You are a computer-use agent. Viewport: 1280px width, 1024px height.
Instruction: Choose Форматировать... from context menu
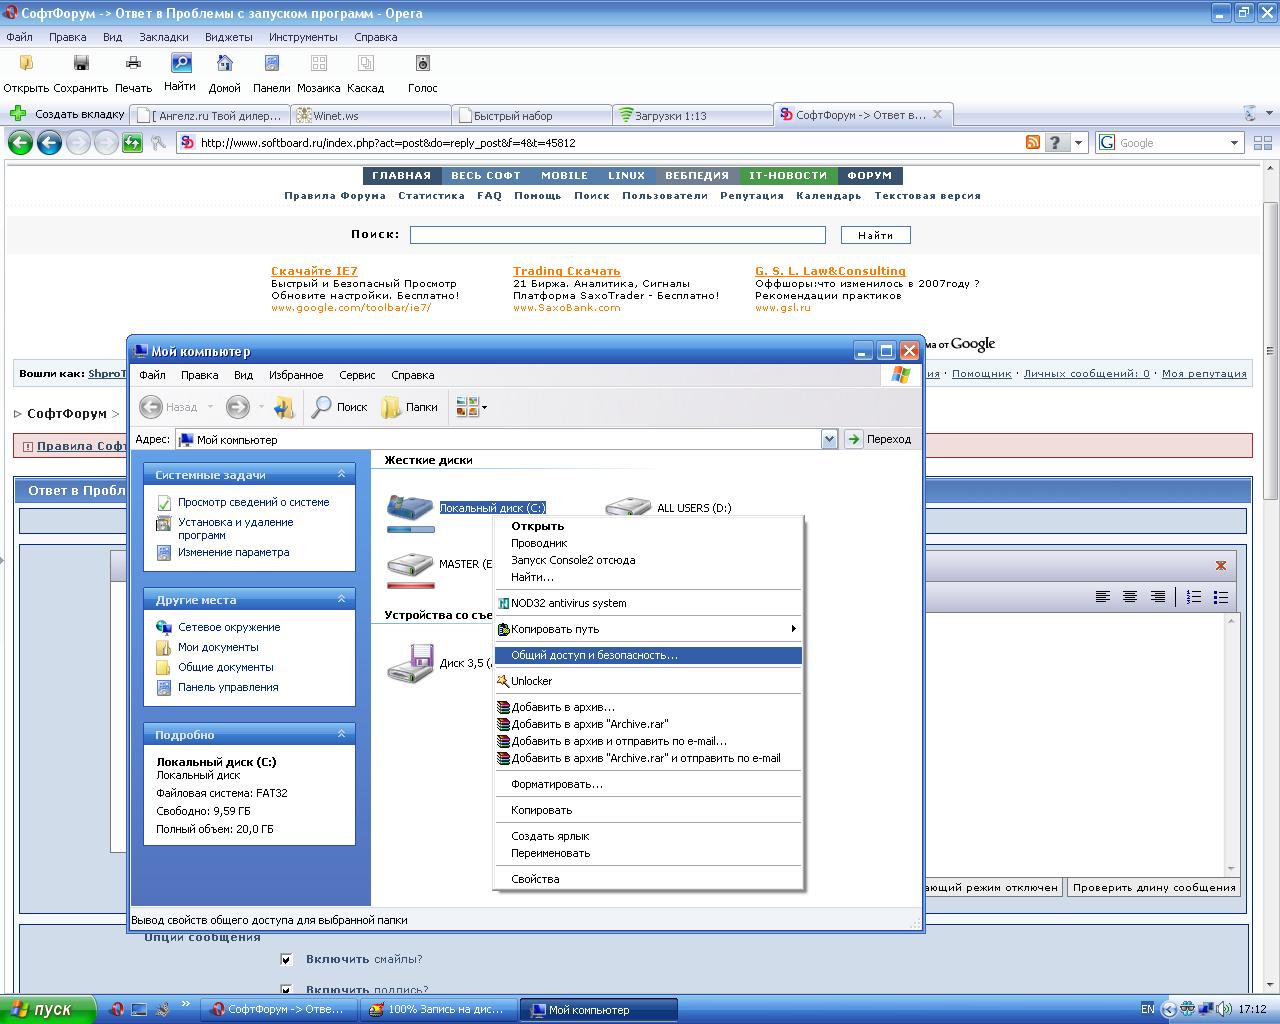click(648, 784)
